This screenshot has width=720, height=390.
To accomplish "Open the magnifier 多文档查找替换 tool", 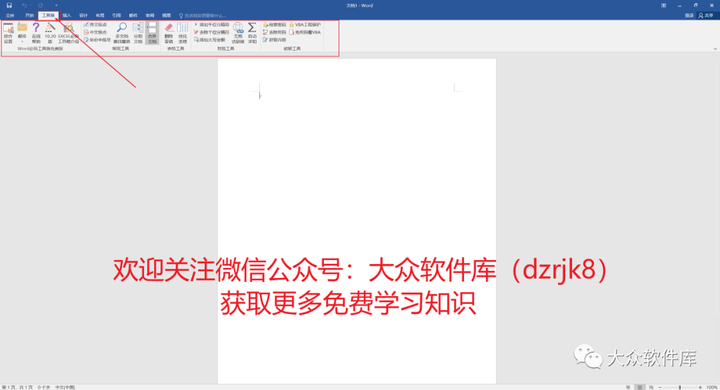I will (122, 34).
